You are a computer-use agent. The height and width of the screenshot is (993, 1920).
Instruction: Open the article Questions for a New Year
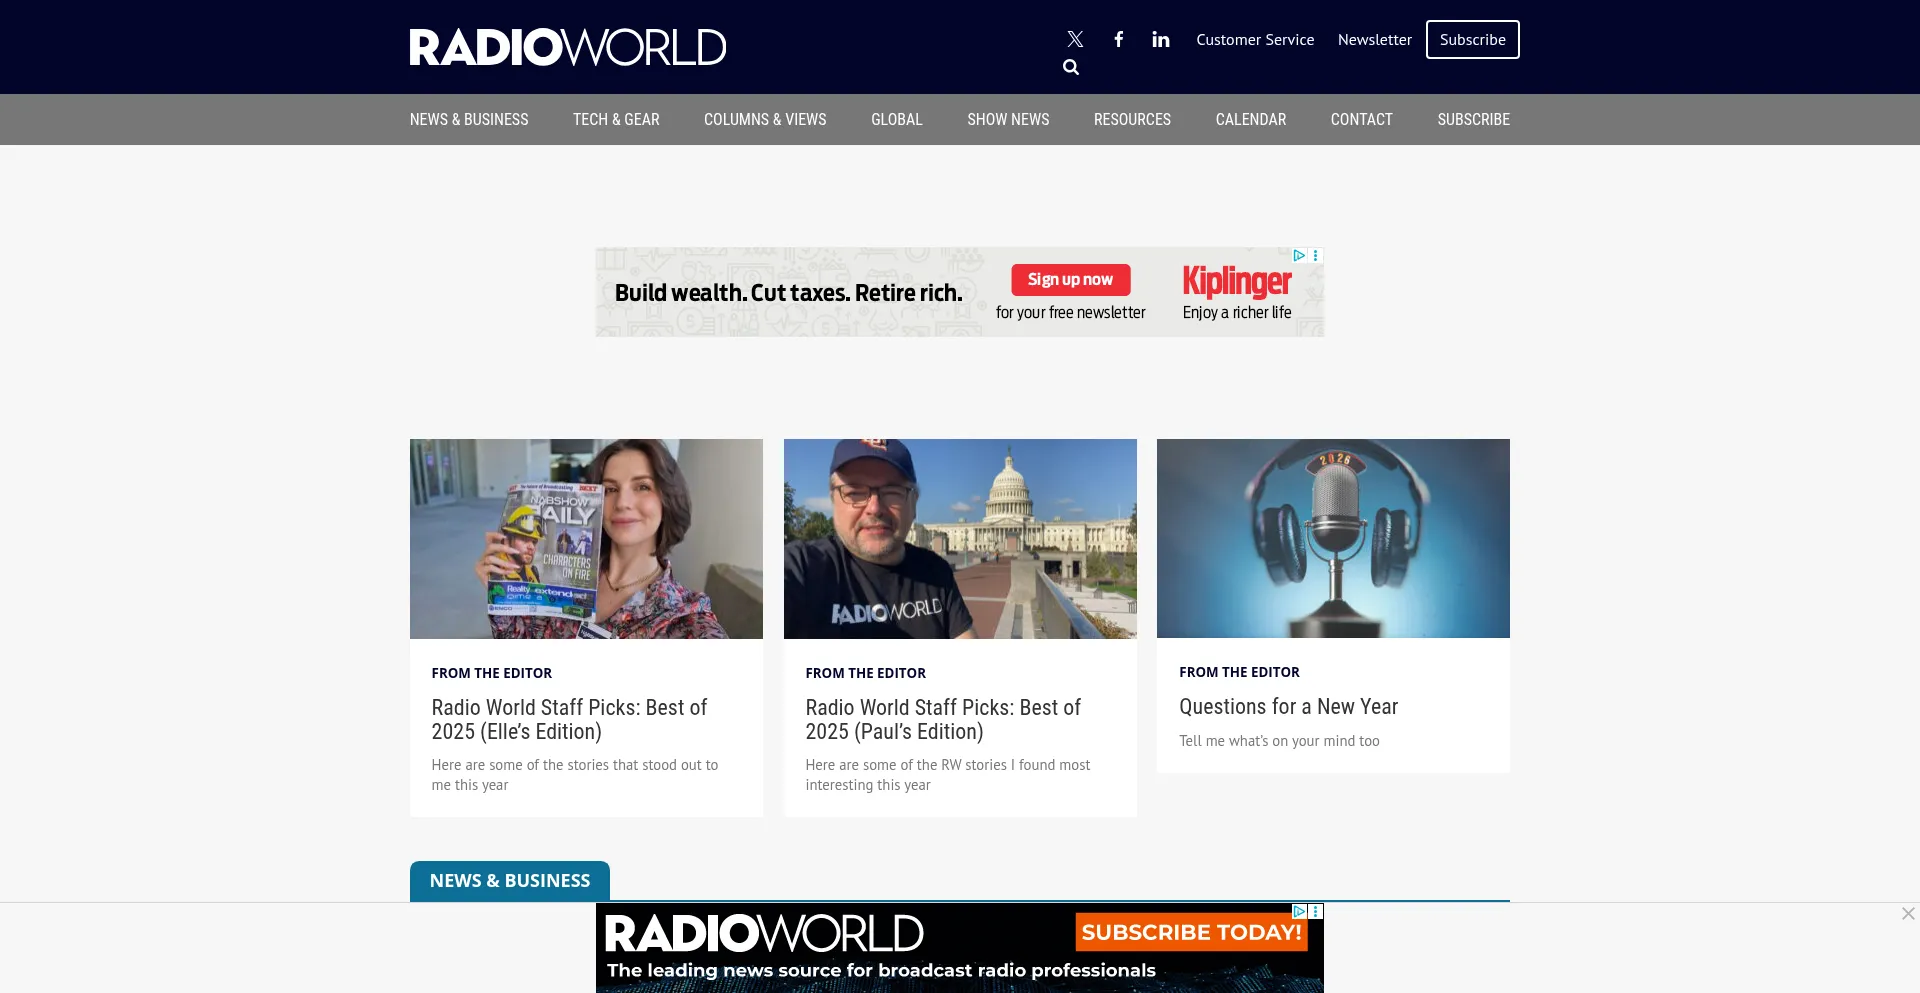[x=1288, y=706]
